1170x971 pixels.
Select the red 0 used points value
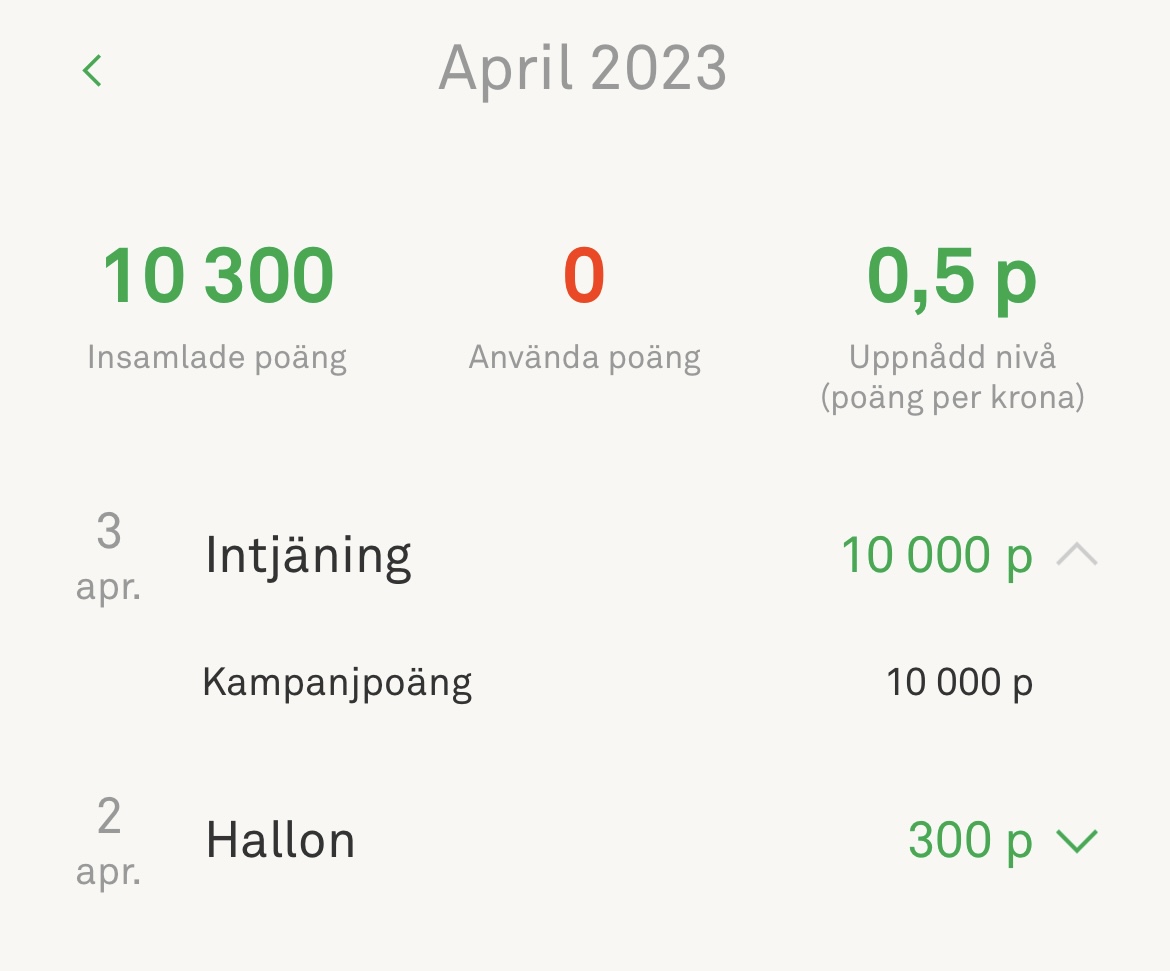[584, 276]
